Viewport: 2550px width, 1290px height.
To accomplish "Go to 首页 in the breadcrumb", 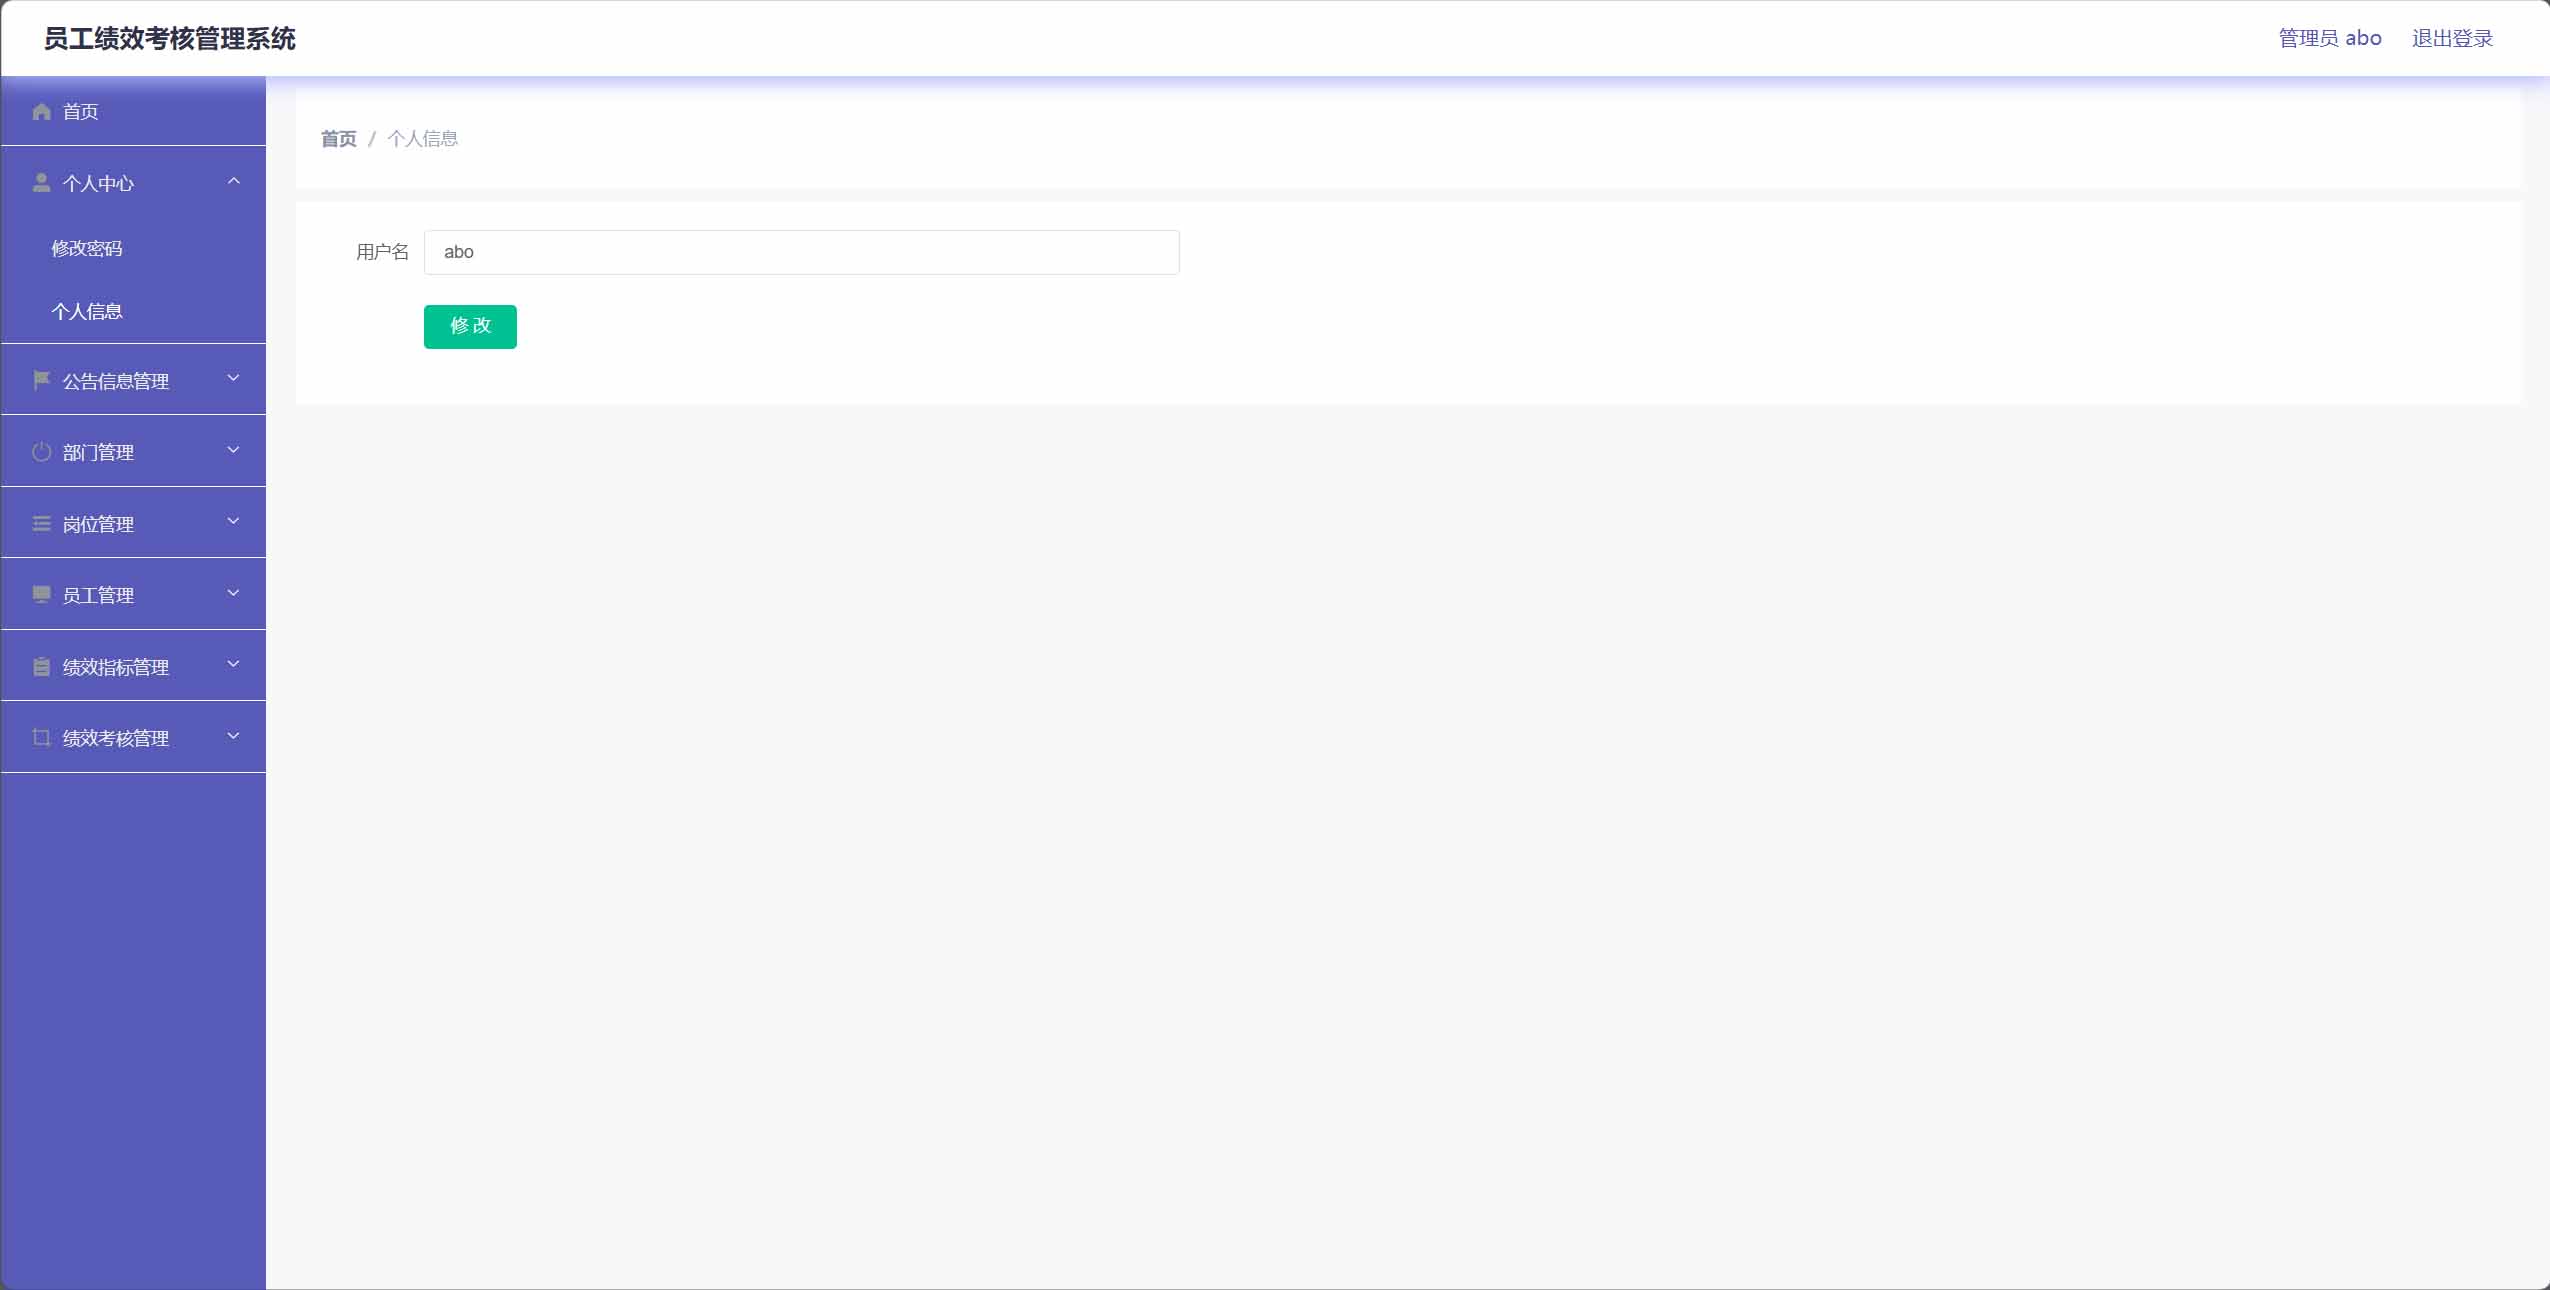I will click(338, 139).
